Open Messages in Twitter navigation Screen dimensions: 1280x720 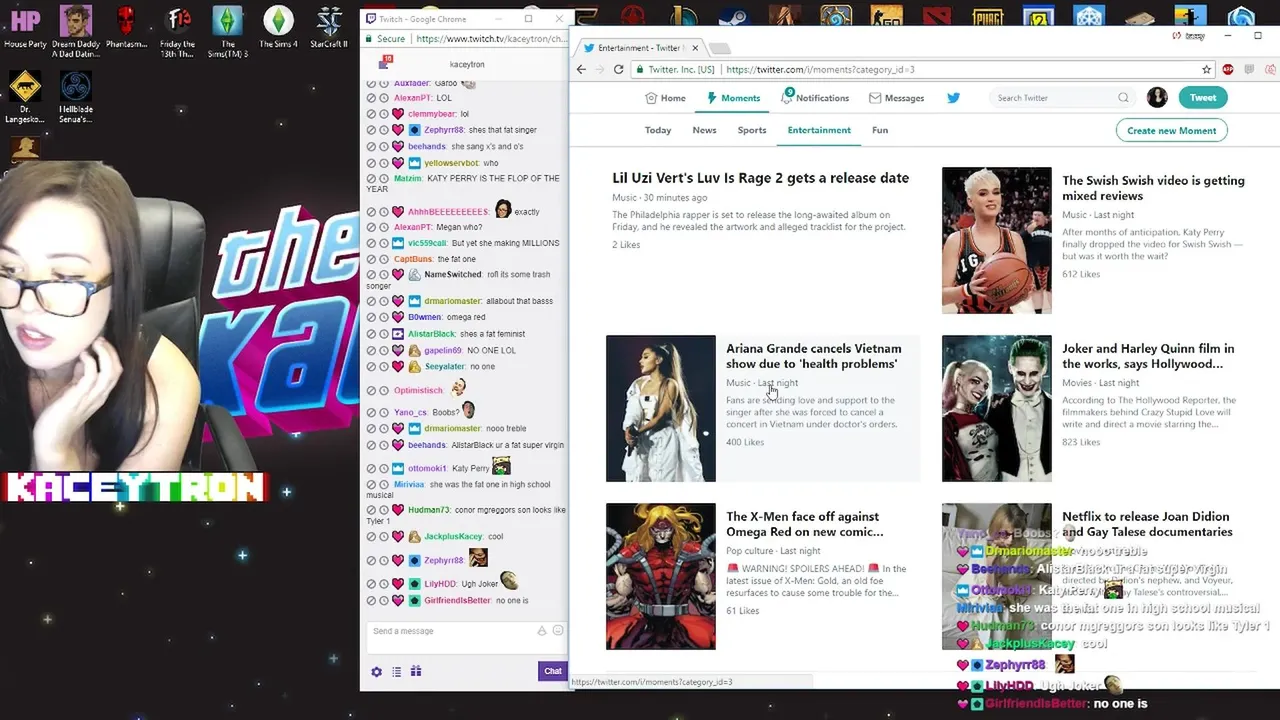[896, 98]
